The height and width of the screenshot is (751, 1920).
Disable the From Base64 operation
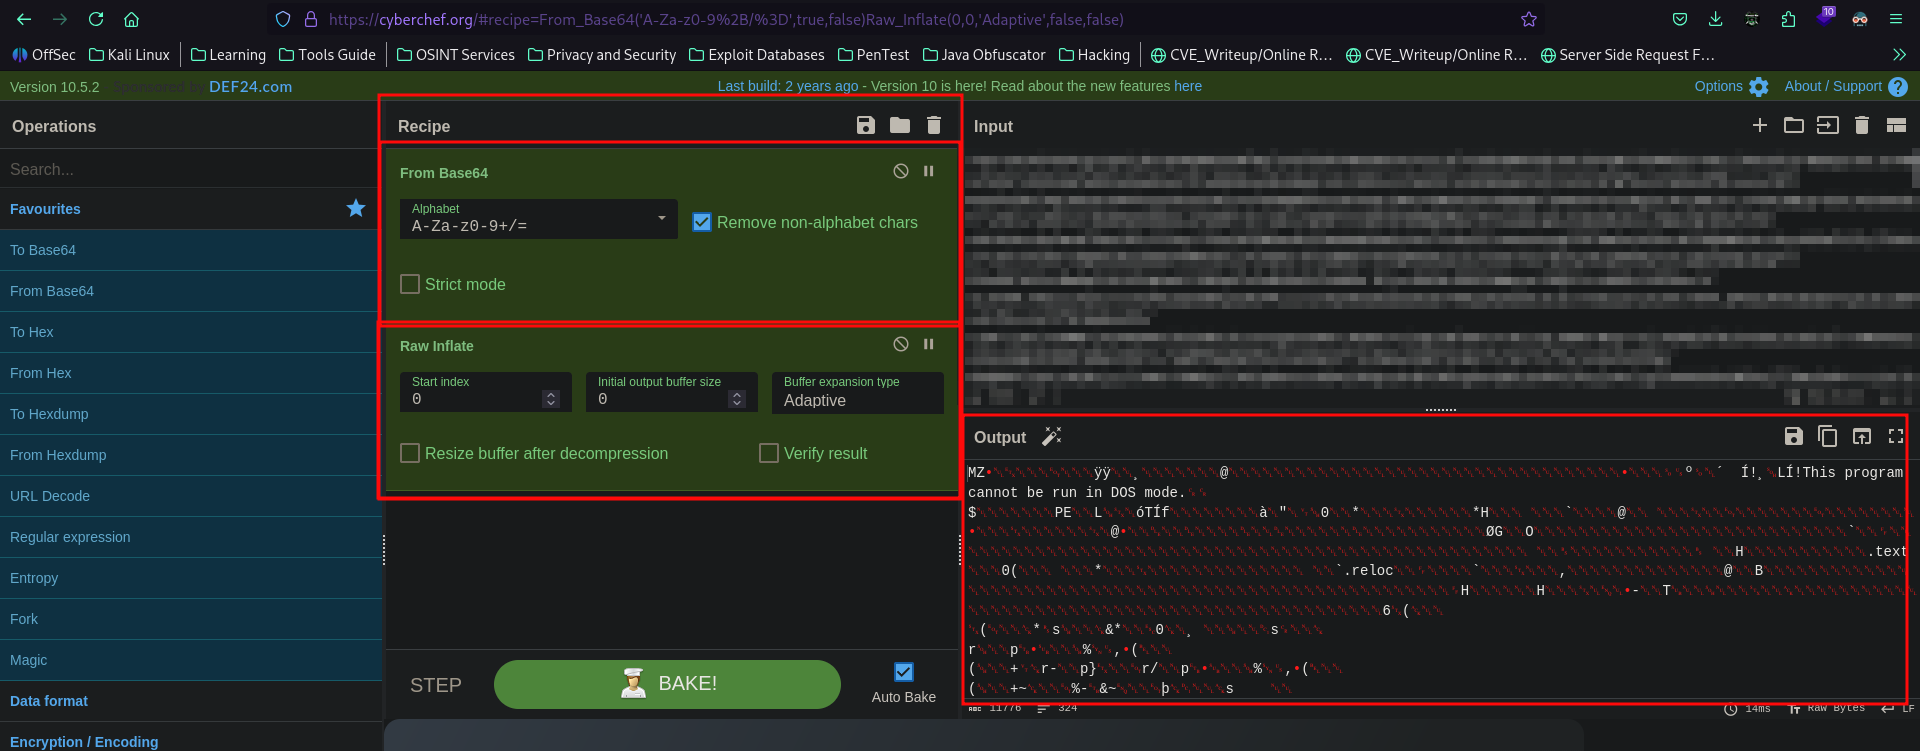pyautogui.click(x=901, y=171)
